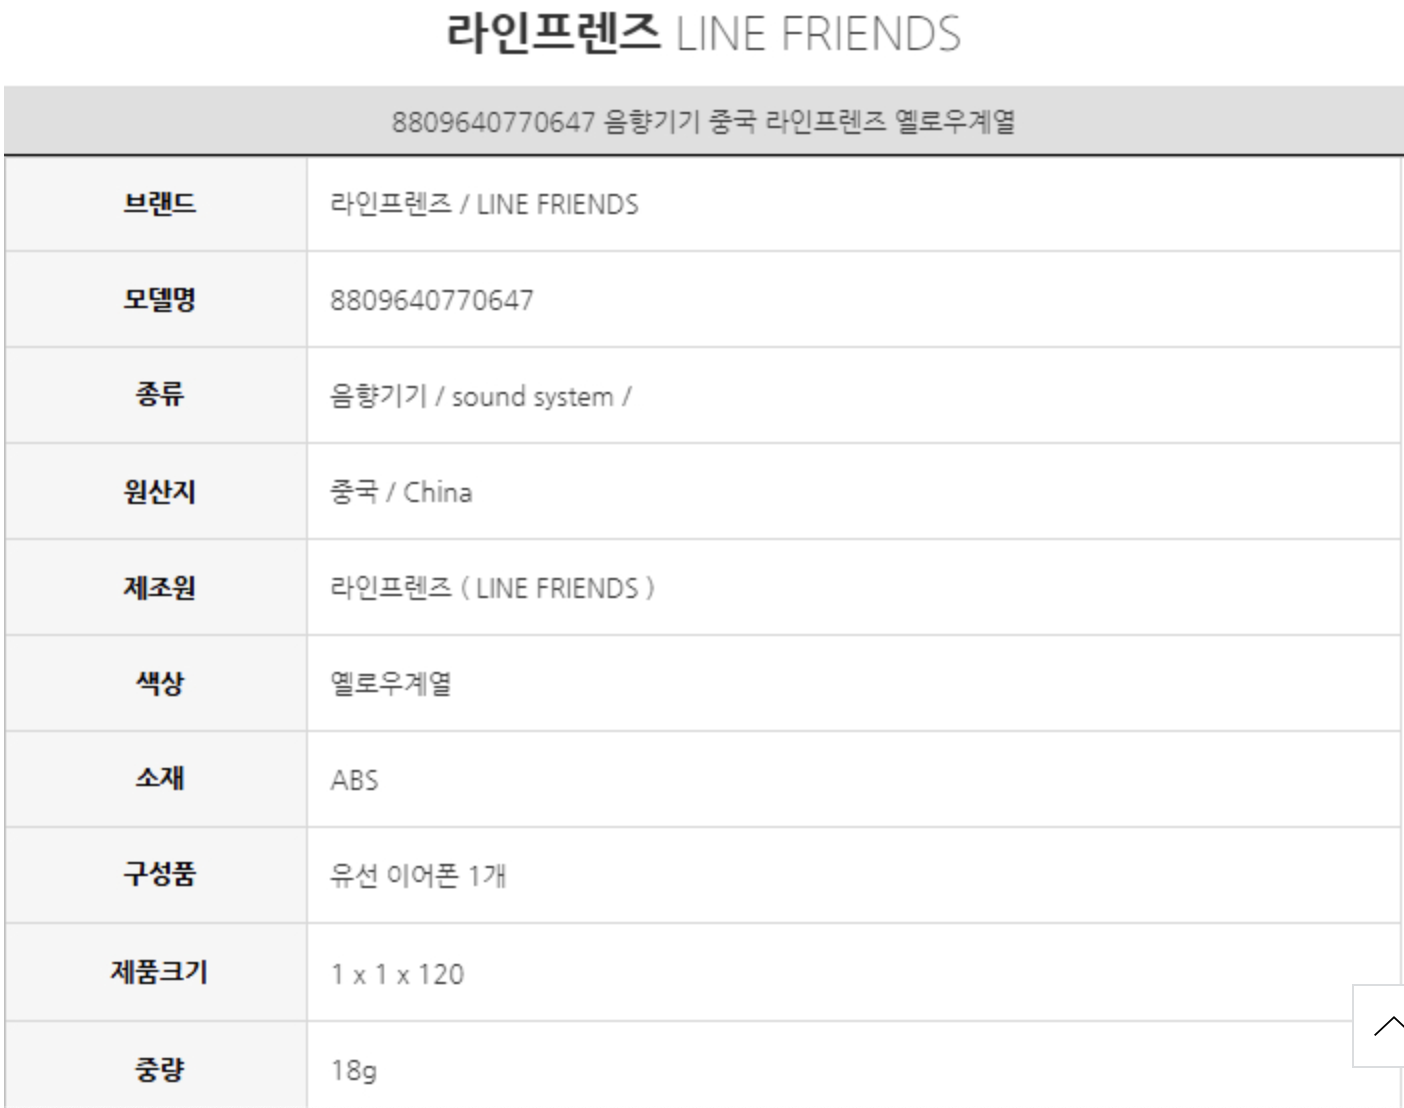Click the 중국 / China origin value
The width and height of the screenshot is (1404, 1108).
click(401, 492)
